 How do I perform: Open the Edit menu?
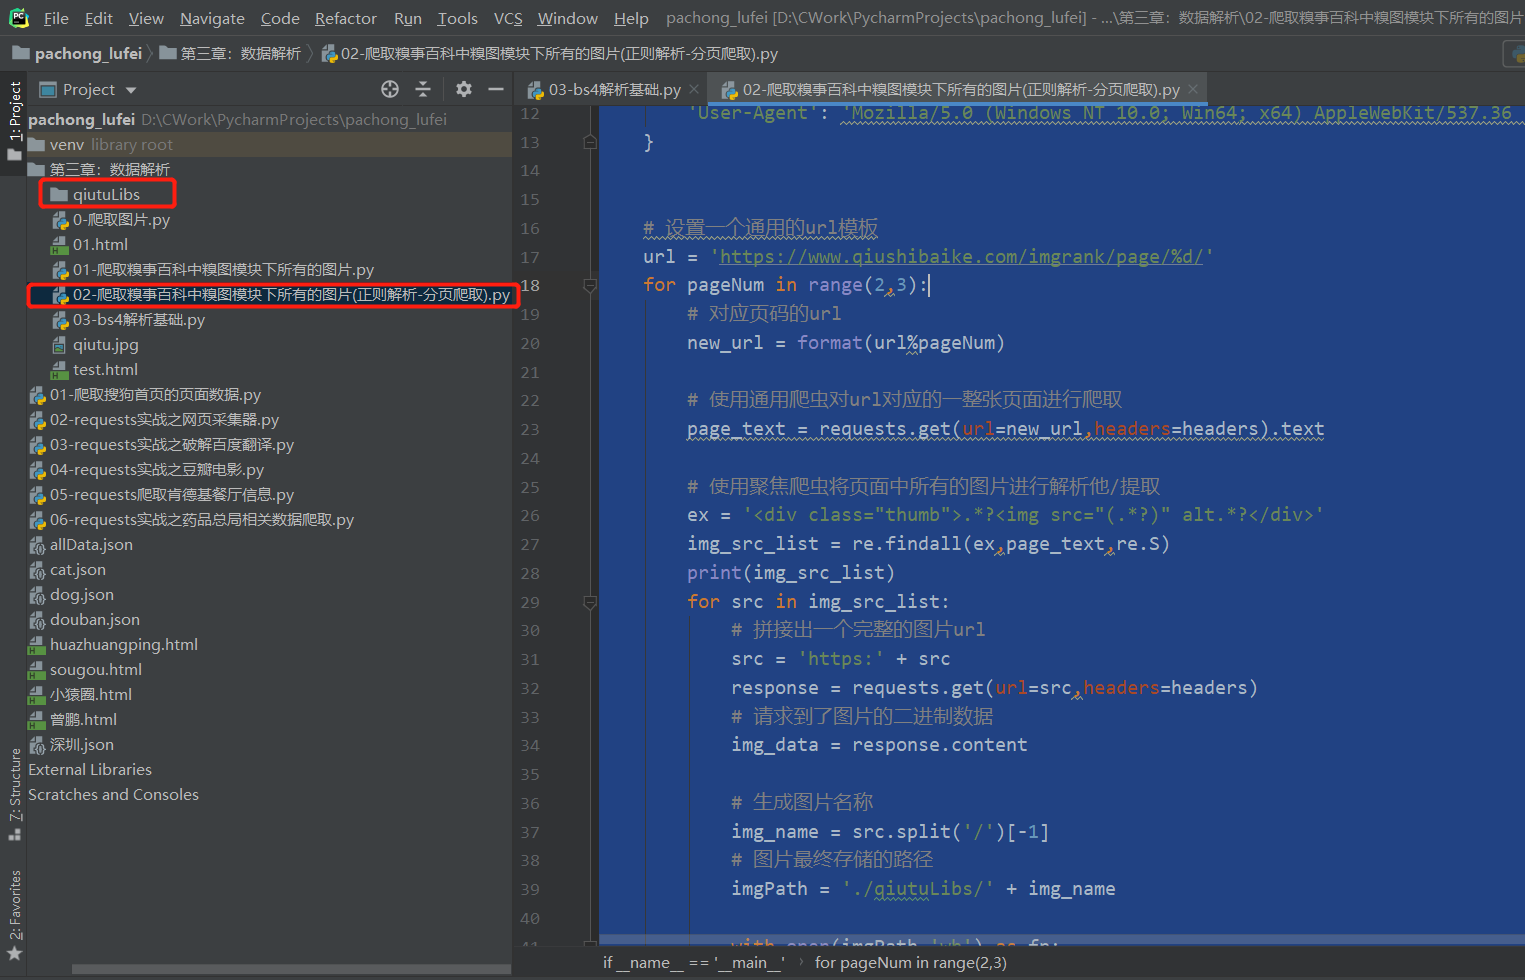pos(98,18)
